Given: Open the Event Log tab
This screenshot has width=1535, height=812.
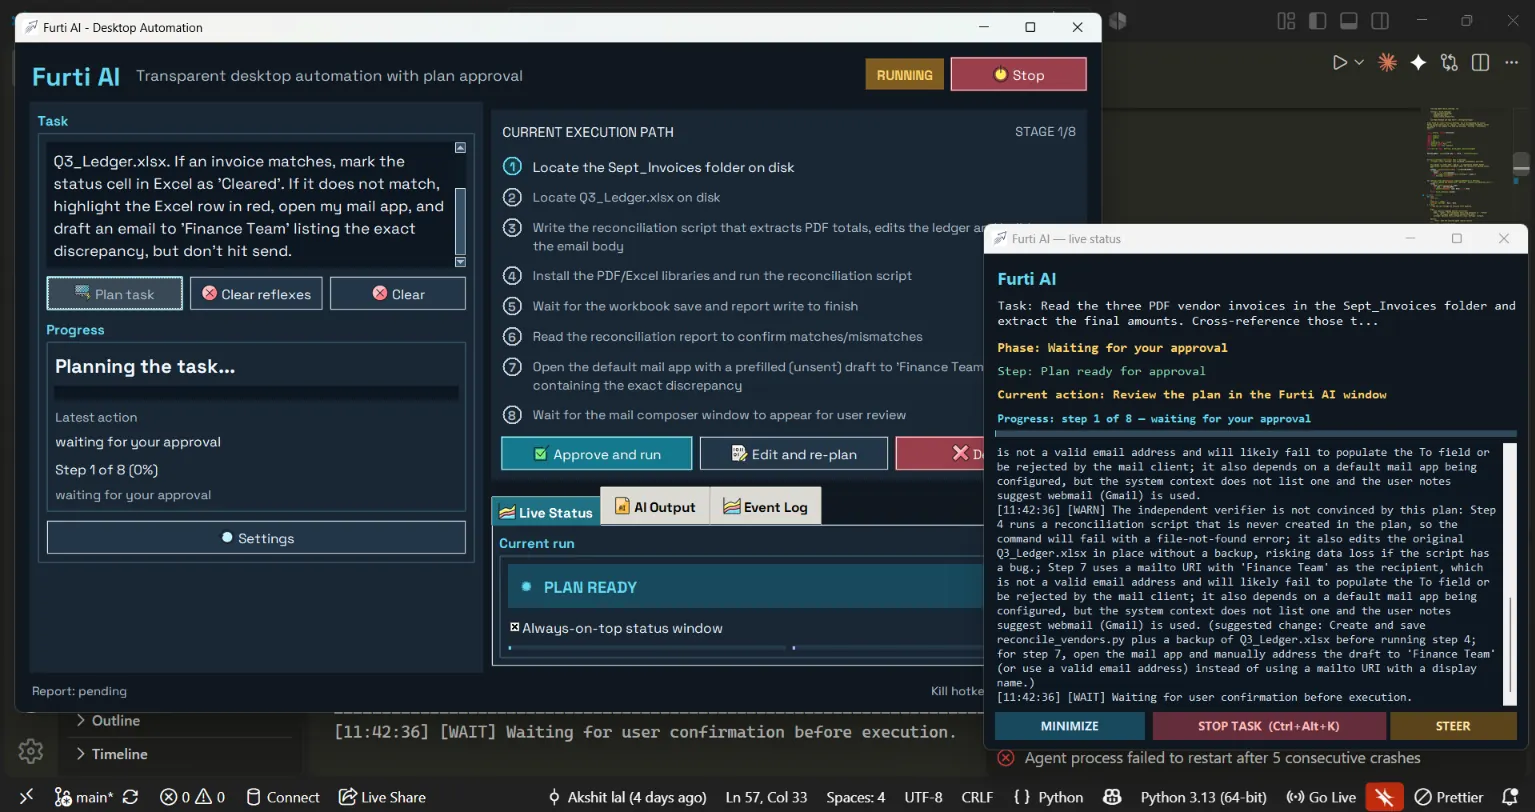Looking at the screenshot, I should (765, 506).
